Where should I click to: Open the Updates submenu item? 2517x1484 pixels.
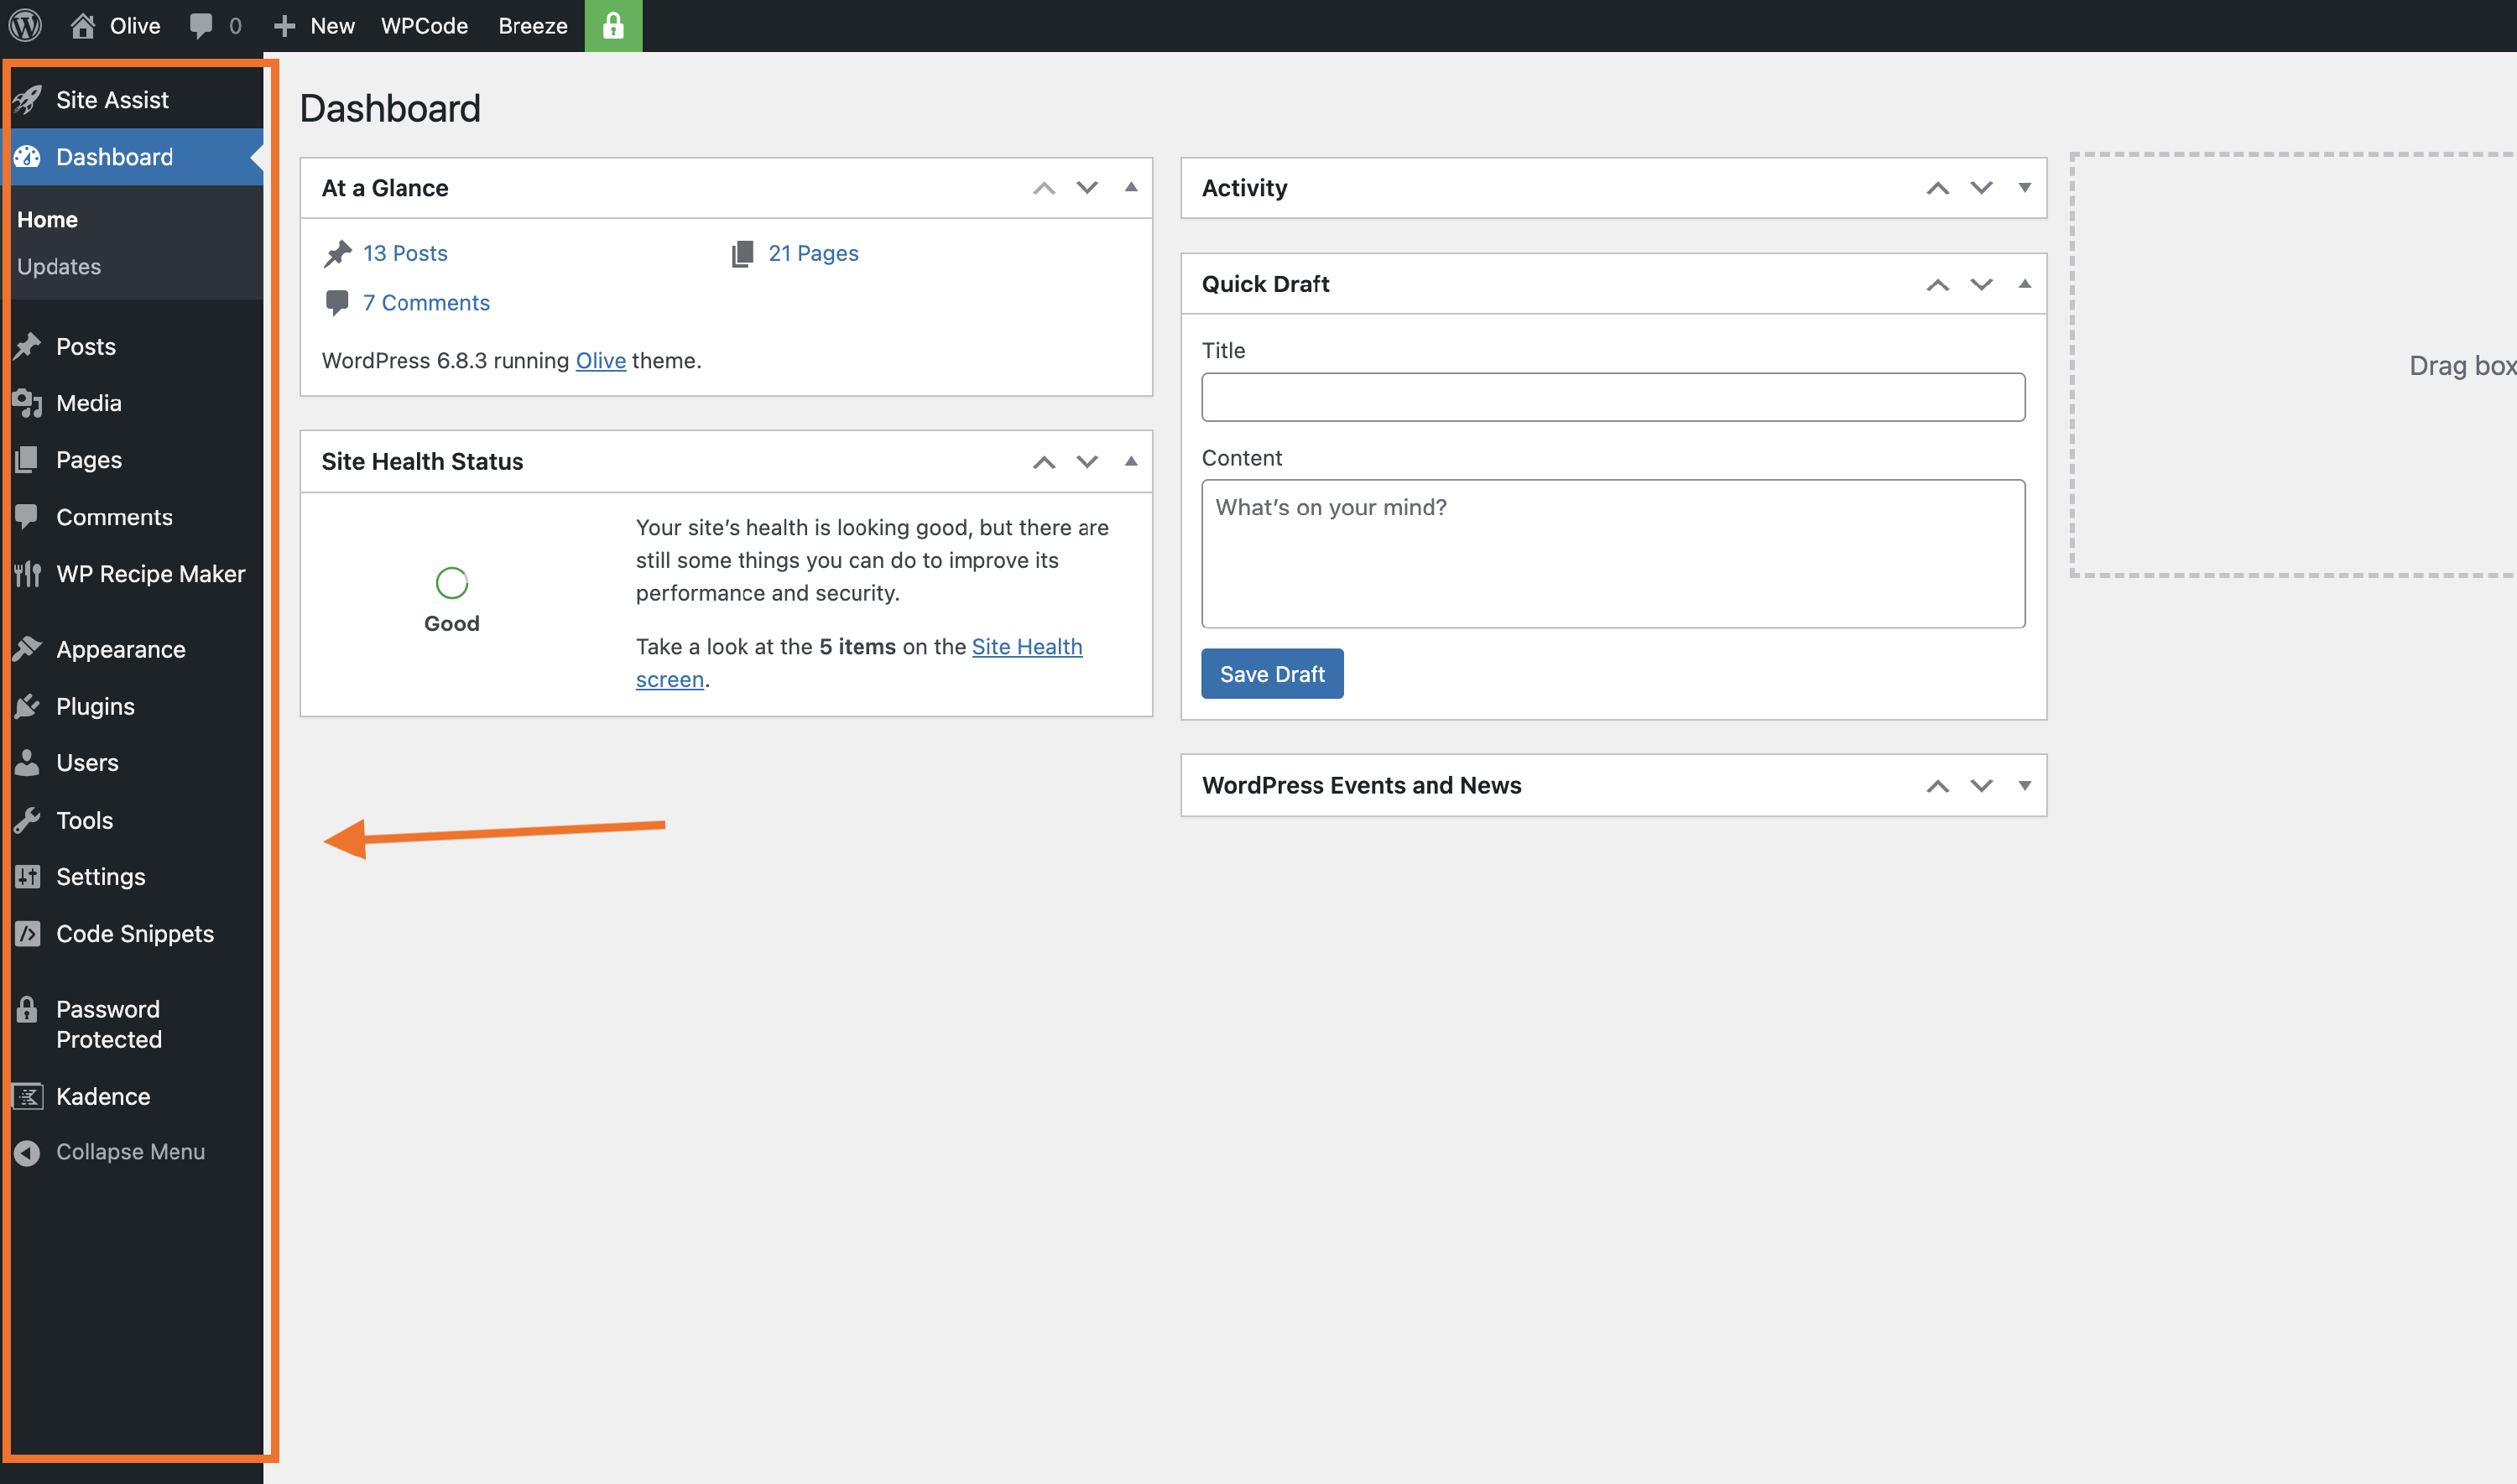59,266
